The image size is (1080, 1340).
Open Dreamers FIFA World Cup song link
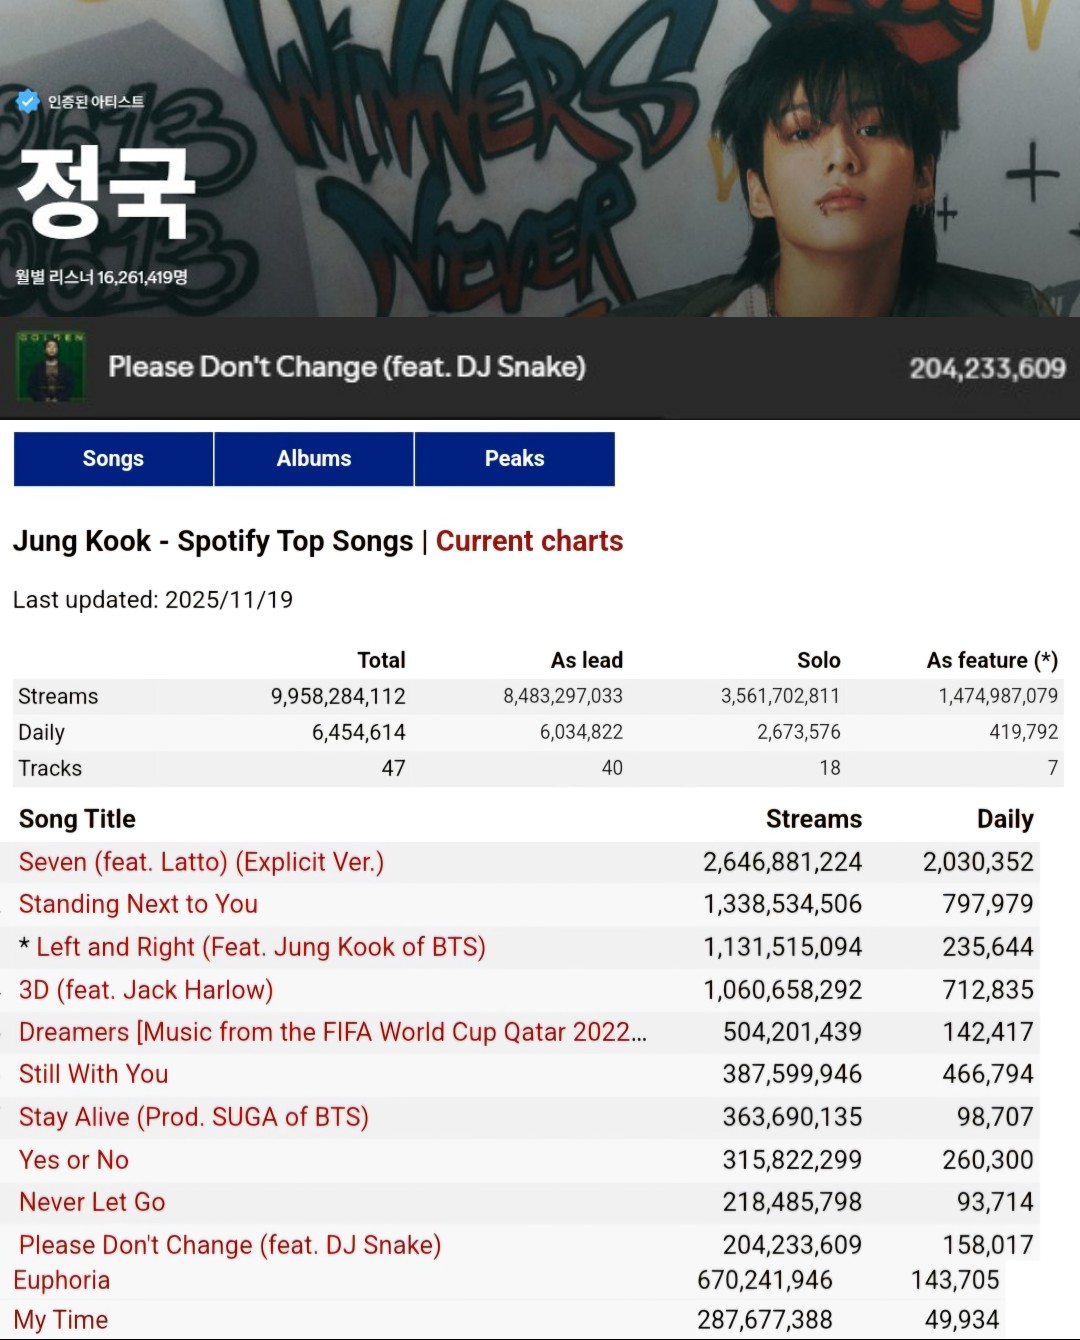[332, 1032]
